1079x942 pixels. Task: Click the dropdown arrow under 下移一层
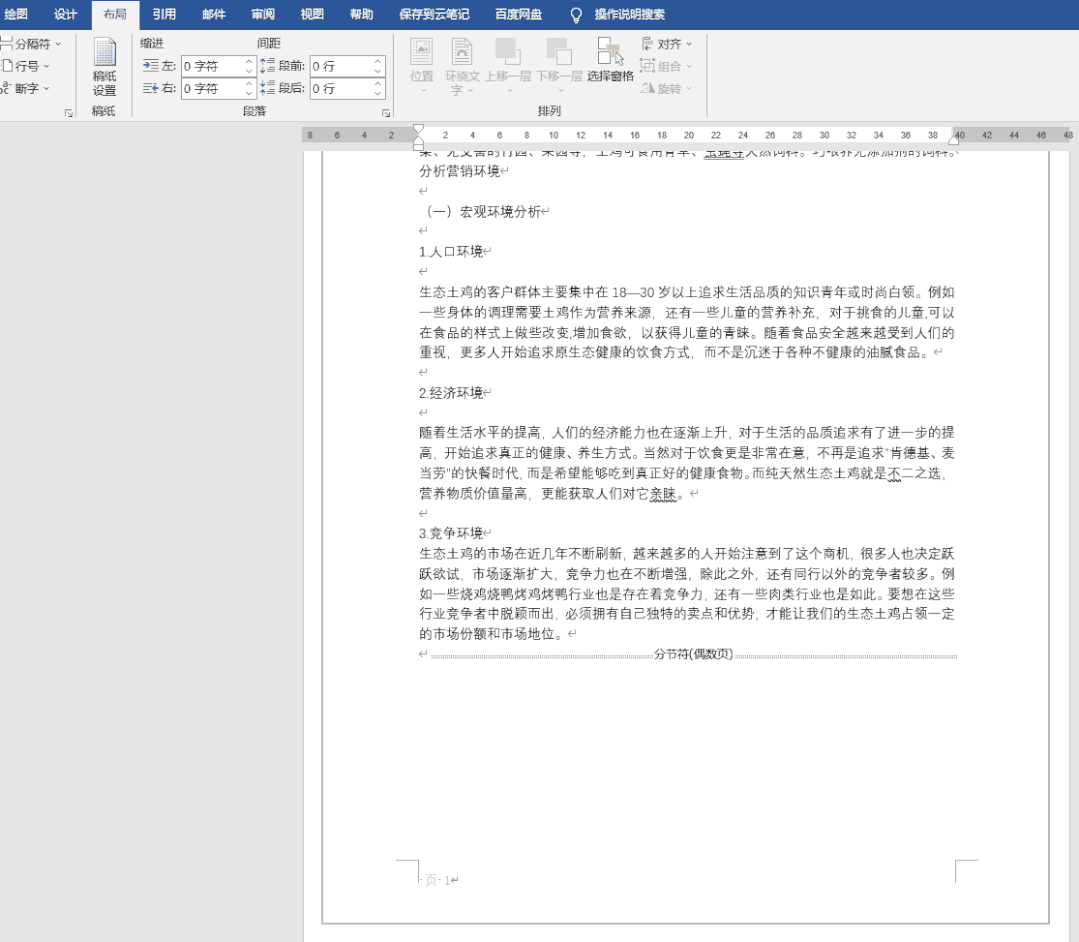pos(560,91)
